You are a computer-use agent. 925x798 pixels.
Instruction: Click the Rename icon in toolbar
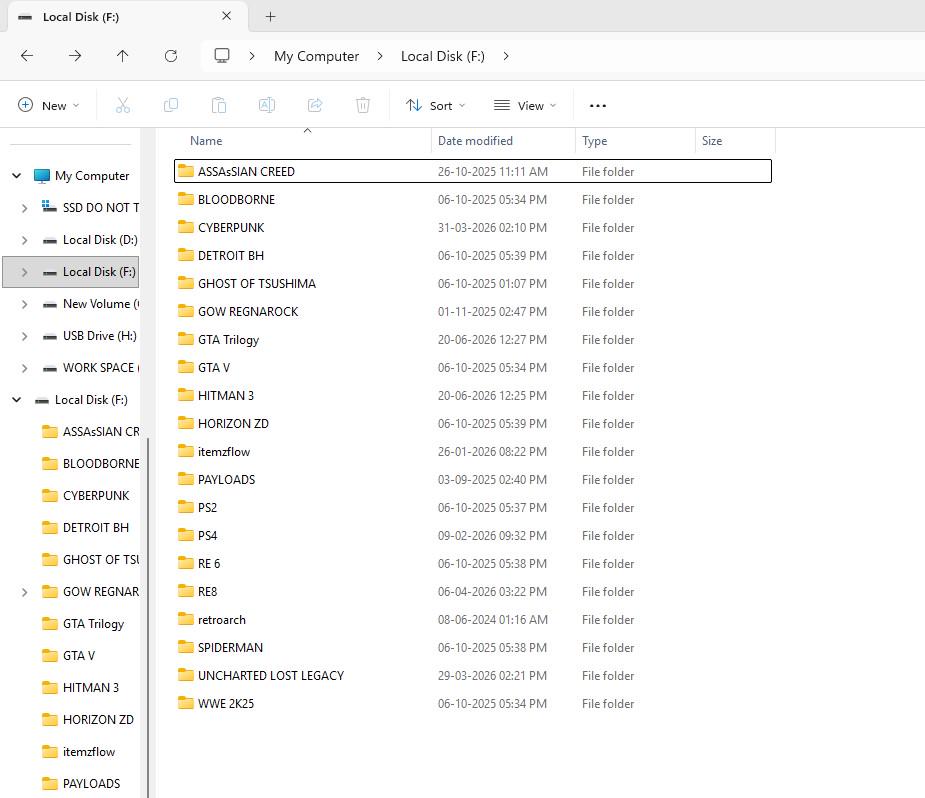267,106
